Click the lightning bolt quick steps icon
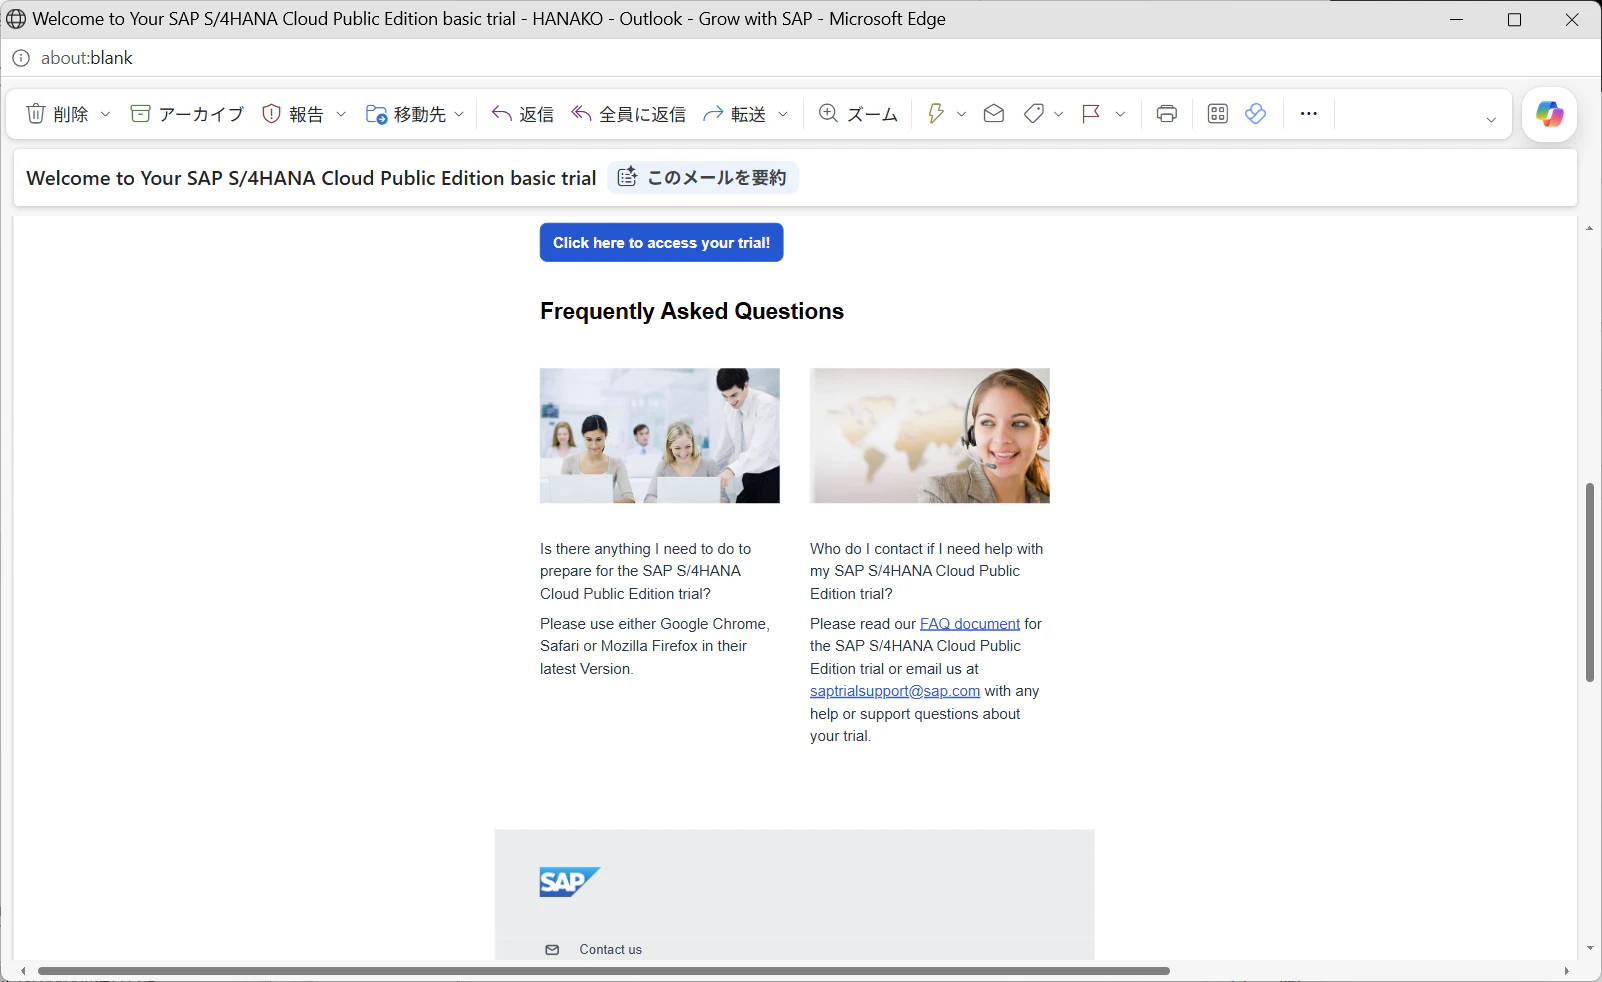The image size is (1602, 982). 936,114
